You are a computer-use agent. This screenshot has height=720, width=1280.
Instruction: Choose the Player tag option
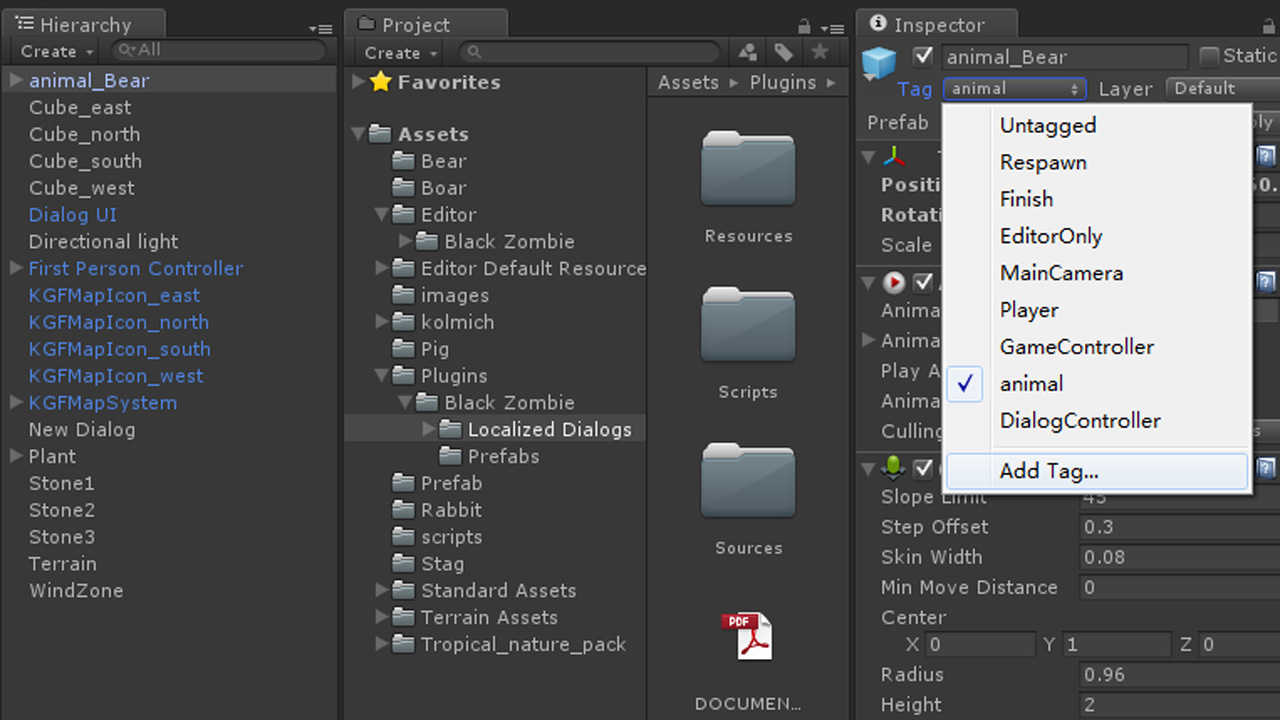click(x=1029, y=310)
